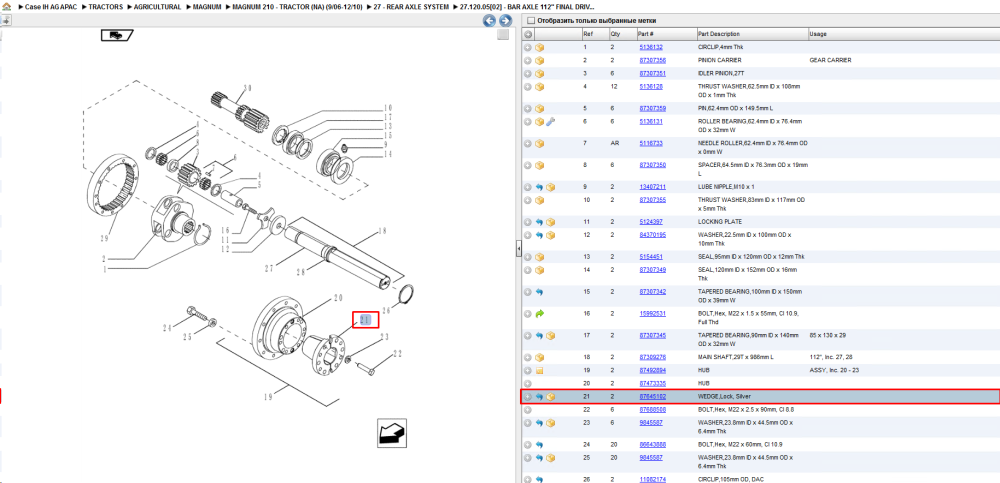Click package icon on ref 12 WASHER row
The height and width of the screenshot is (483, 1000).
pos(551,235)
